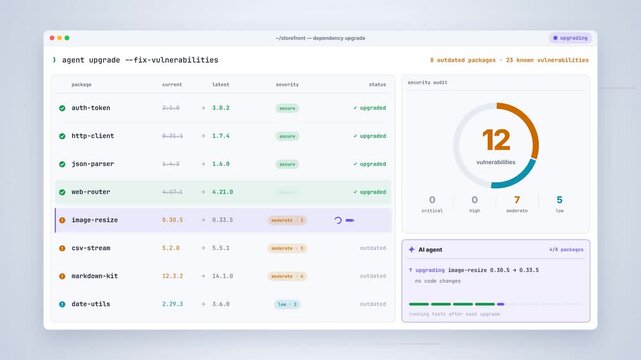Click the http-client package name
Image resolution: width=641 pixels, height=360 pixels.
93,136
